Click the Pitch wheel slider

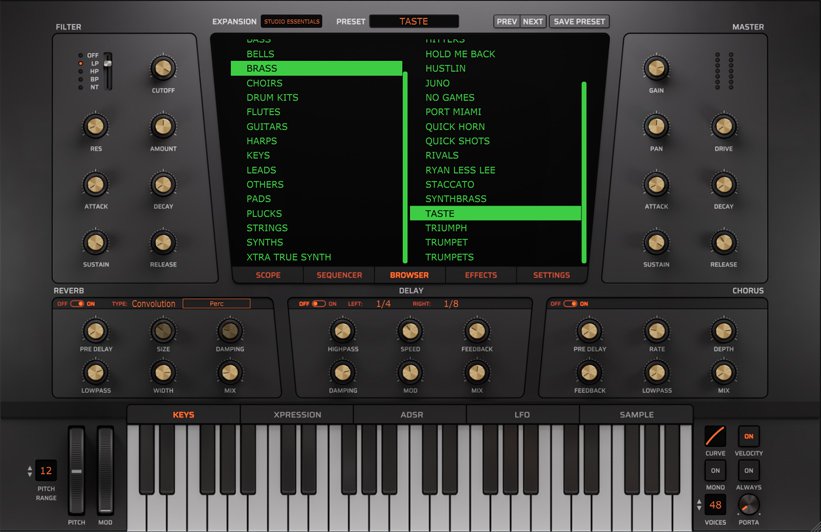coord(77,469)
